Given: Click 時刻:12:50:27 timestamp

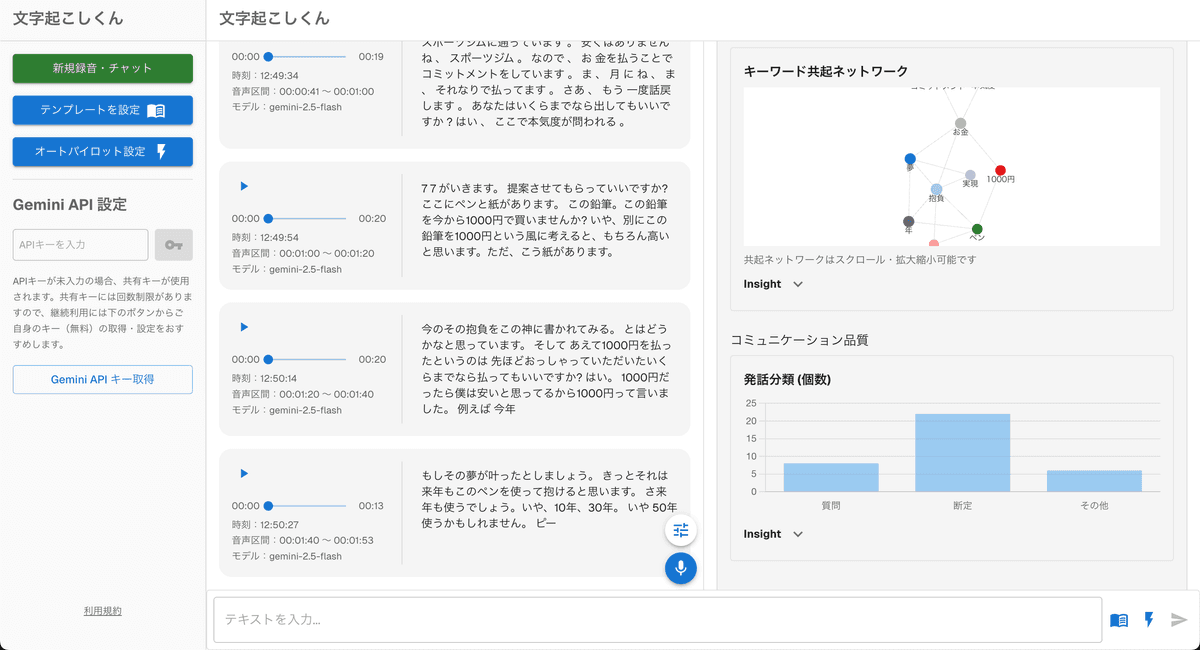Looking at the screenshot, I should pyautogui.click(x=265, y=524).
